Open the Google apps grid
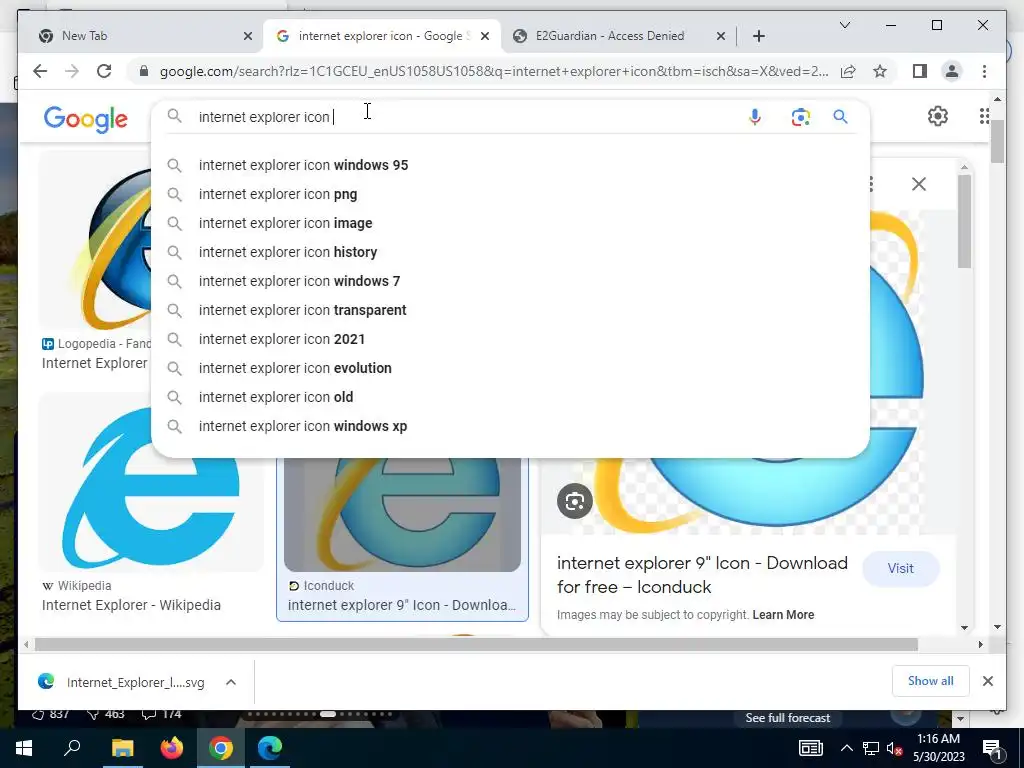The image size is (1024, 768). (x=984, y=116)
